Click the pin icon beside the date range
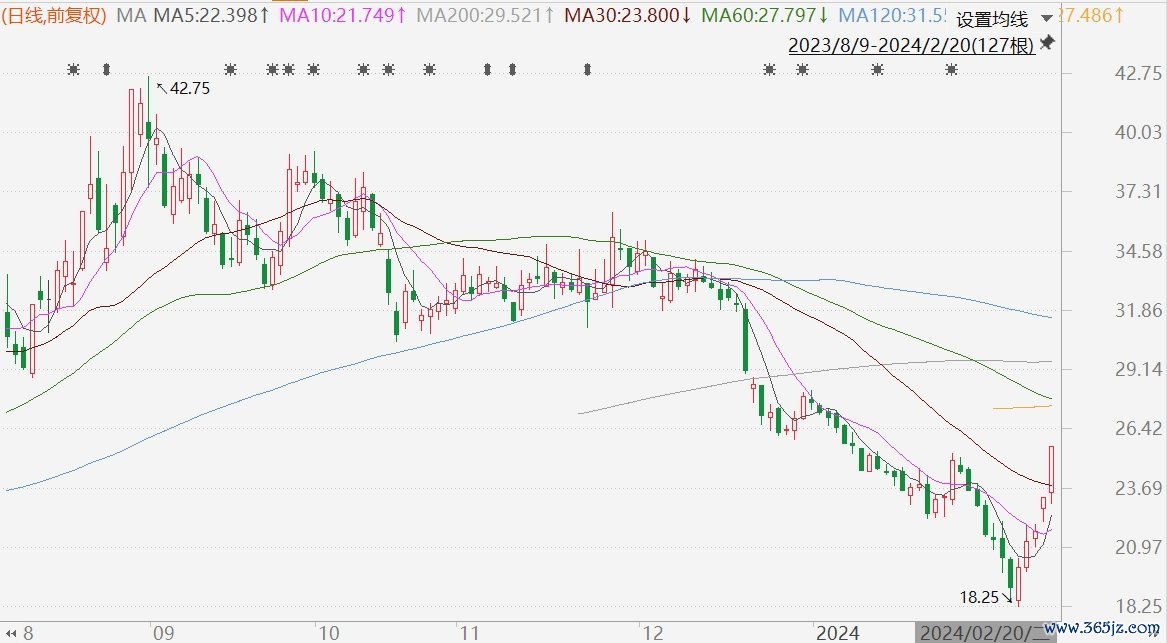Viewport: 1167px width, 643px height. click(1047, 43)
